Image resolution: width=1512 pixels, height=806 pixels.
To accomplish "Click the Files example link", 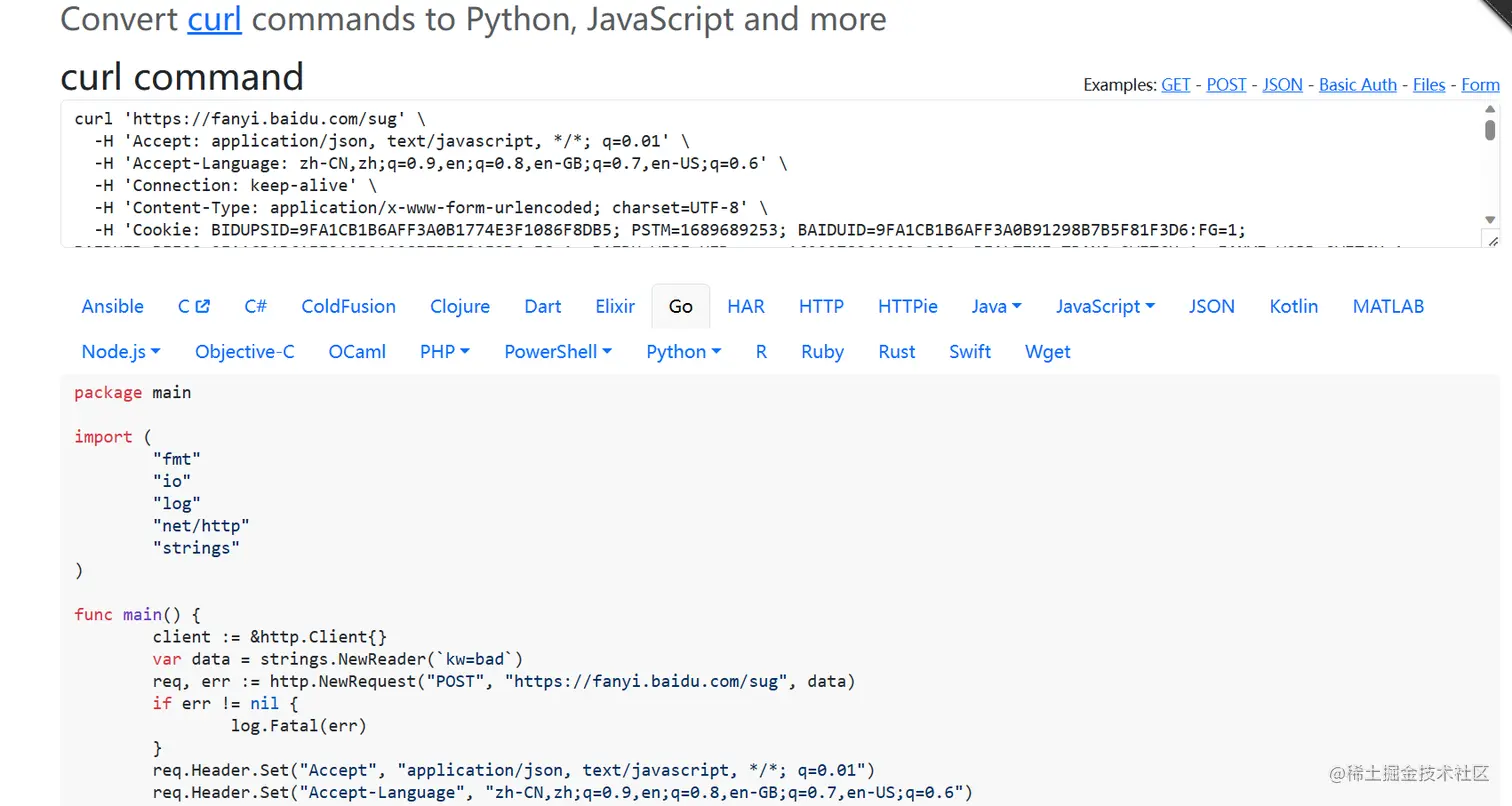I will pyautogui.click(x=1428, y=85).
